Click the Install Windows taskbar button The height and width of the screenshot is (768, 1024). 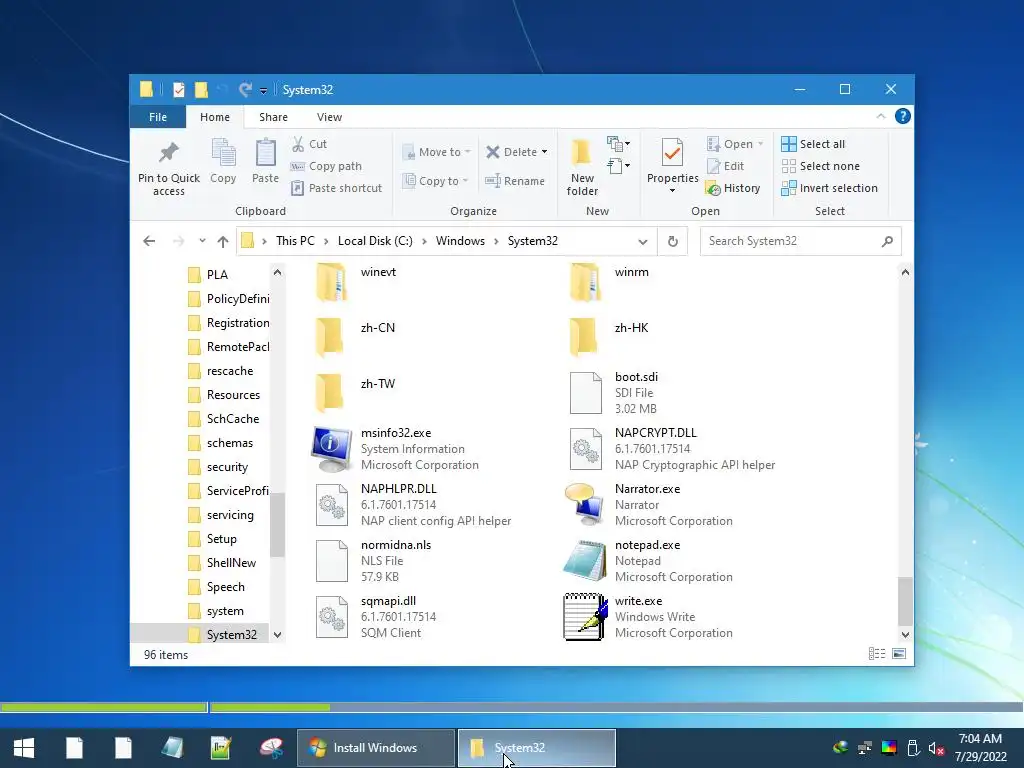(x=376, y=748)
